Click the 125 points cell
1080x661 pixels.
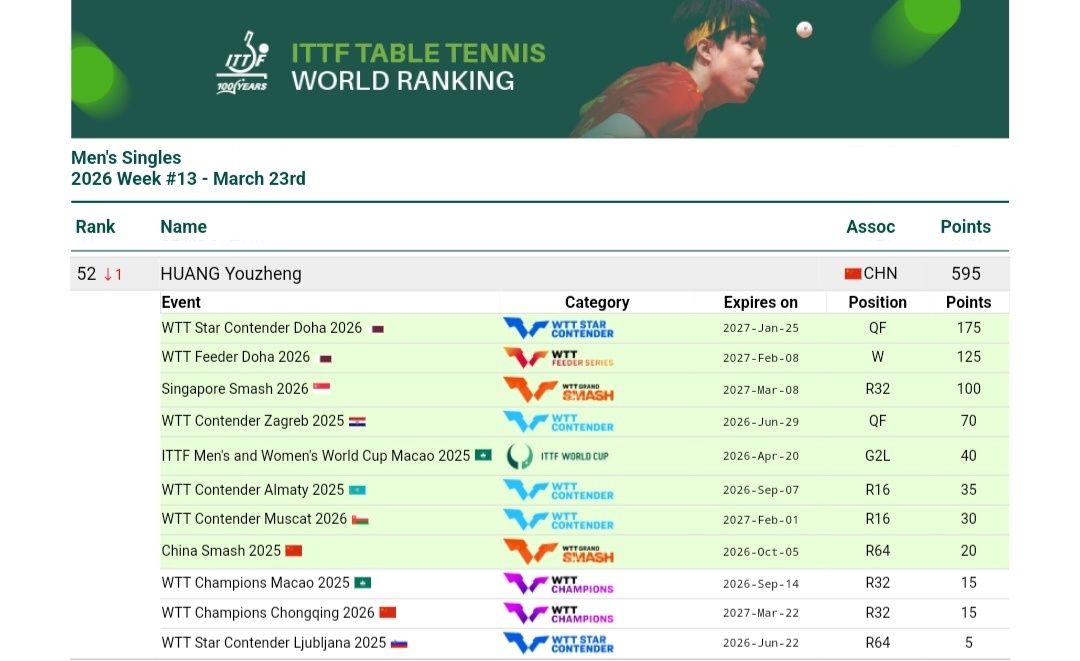[x=968, y=357]
